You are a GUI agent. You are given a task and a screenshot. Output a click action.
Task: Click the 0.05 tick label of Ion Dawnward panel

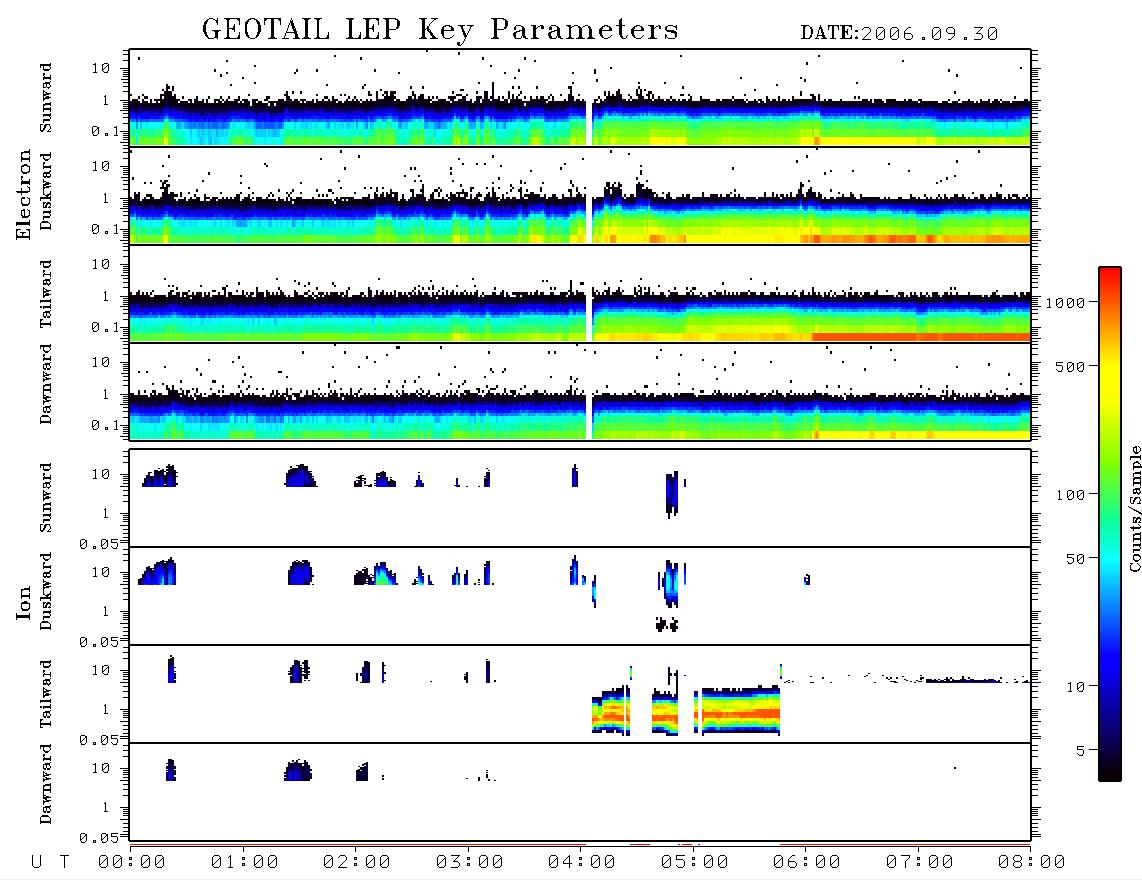99,838
